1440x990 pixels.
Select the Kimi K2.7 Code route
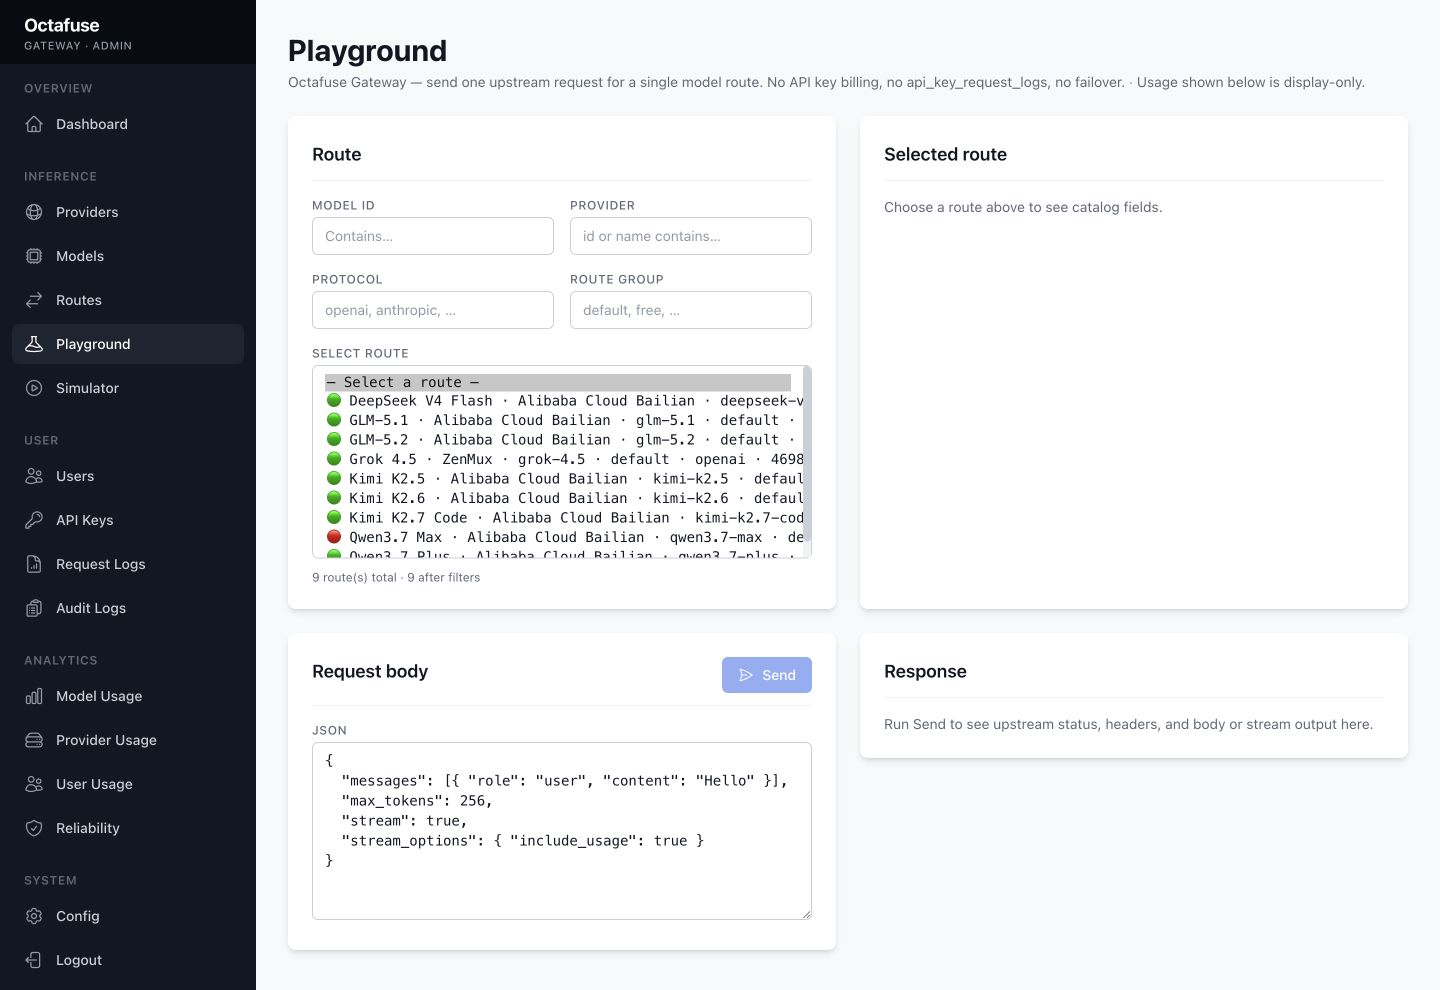tap(564, 518)
